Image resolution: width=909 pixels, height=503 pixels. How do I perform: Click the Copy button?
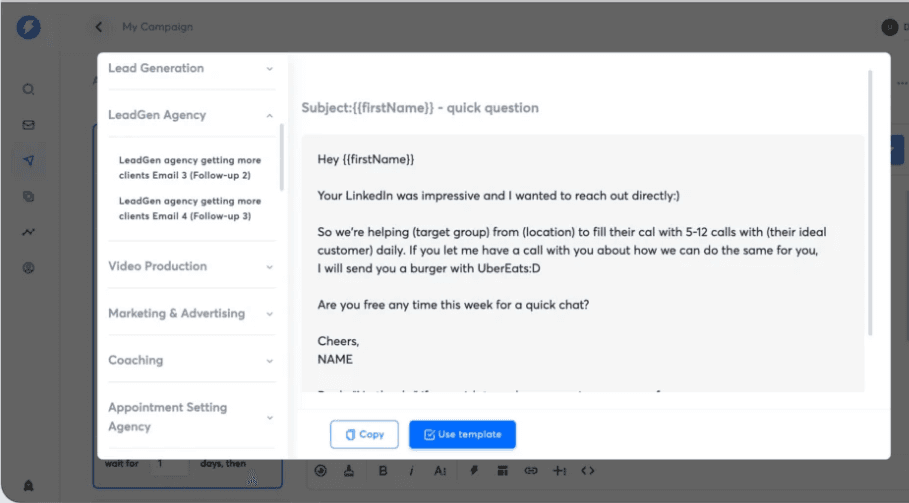364,434
